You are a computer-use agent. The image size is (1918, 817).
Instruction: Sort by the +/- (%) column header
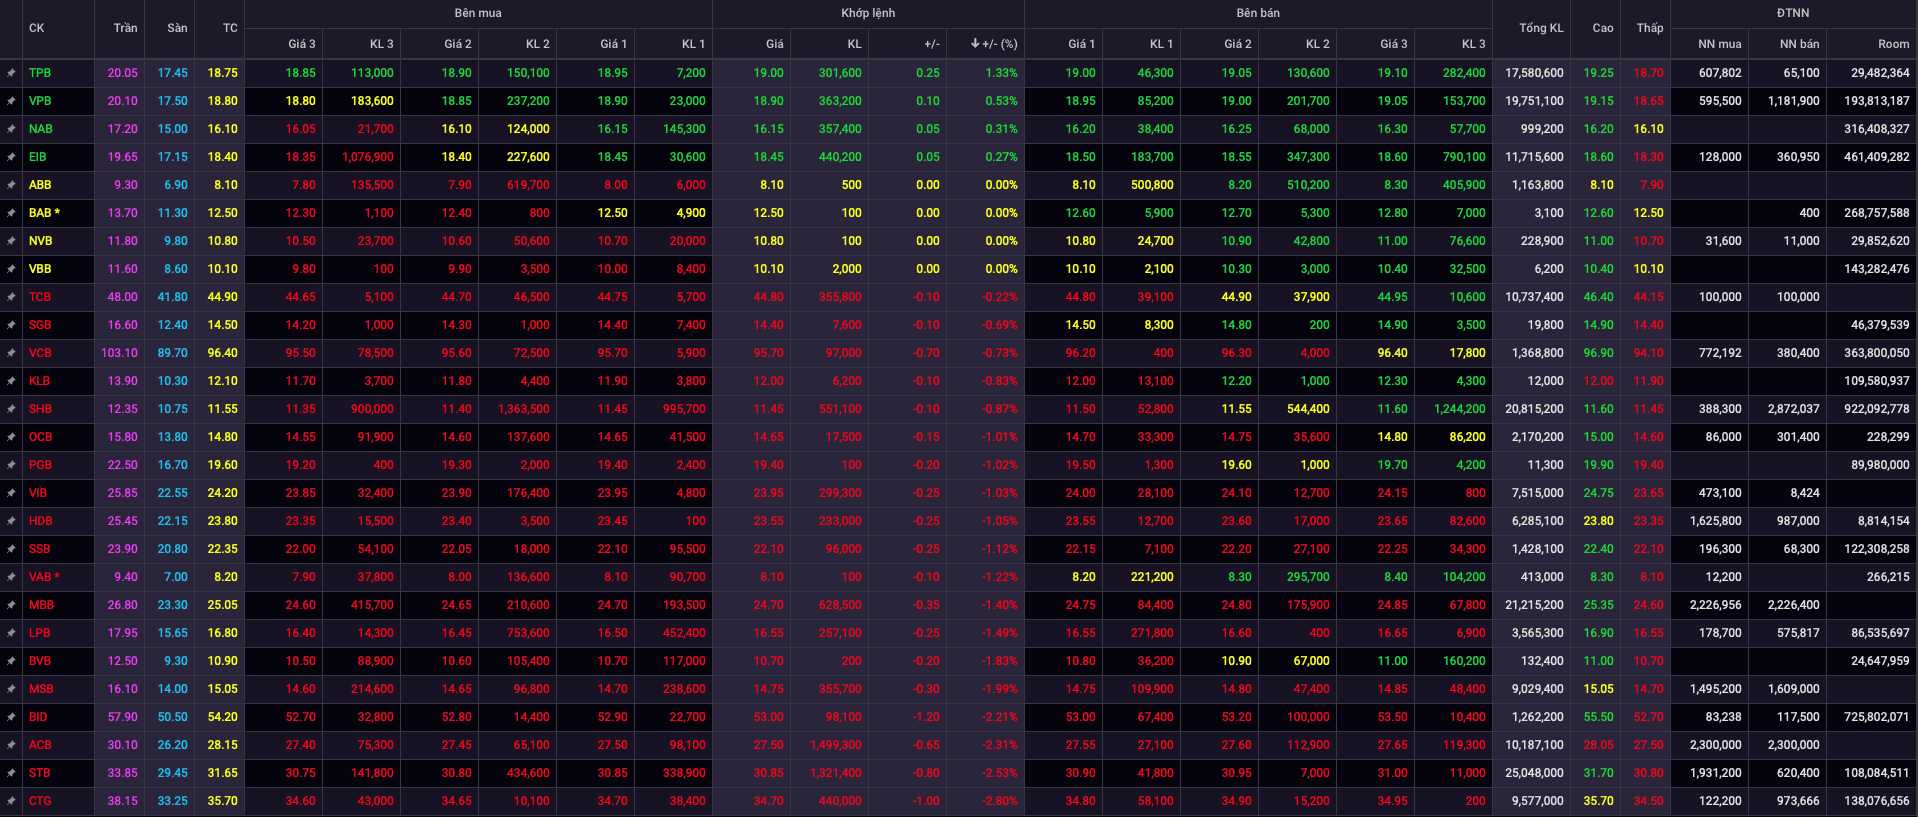coord(994,44)
